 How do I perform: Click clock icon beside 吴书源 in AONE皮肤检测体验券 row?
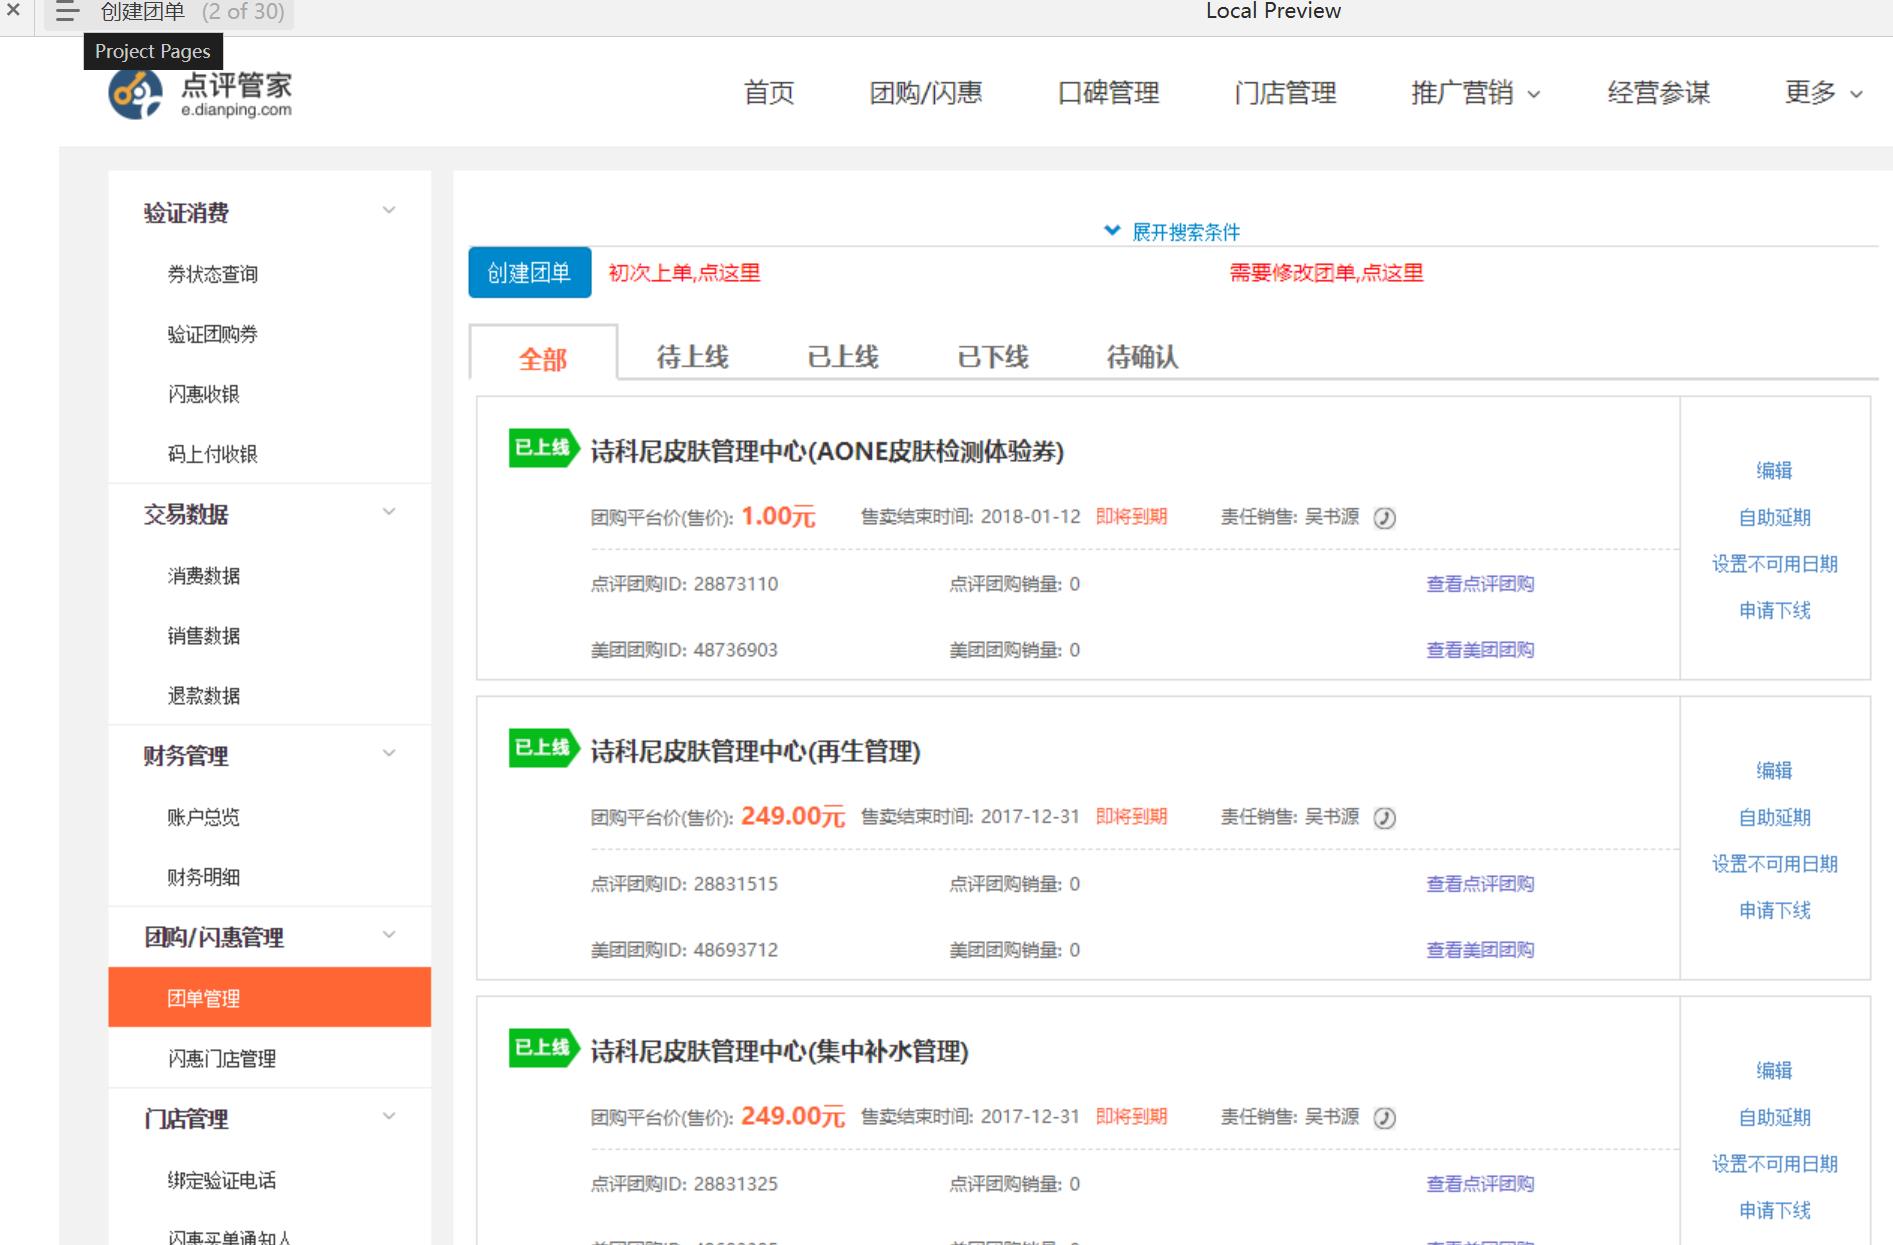point(1384,518)
